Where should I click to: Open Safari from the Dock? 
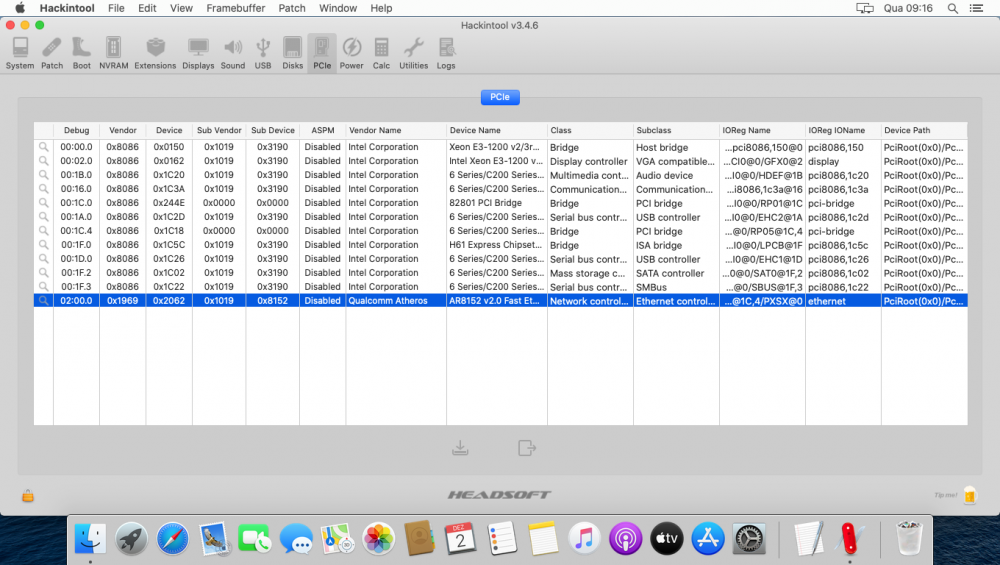click(173, 539)
